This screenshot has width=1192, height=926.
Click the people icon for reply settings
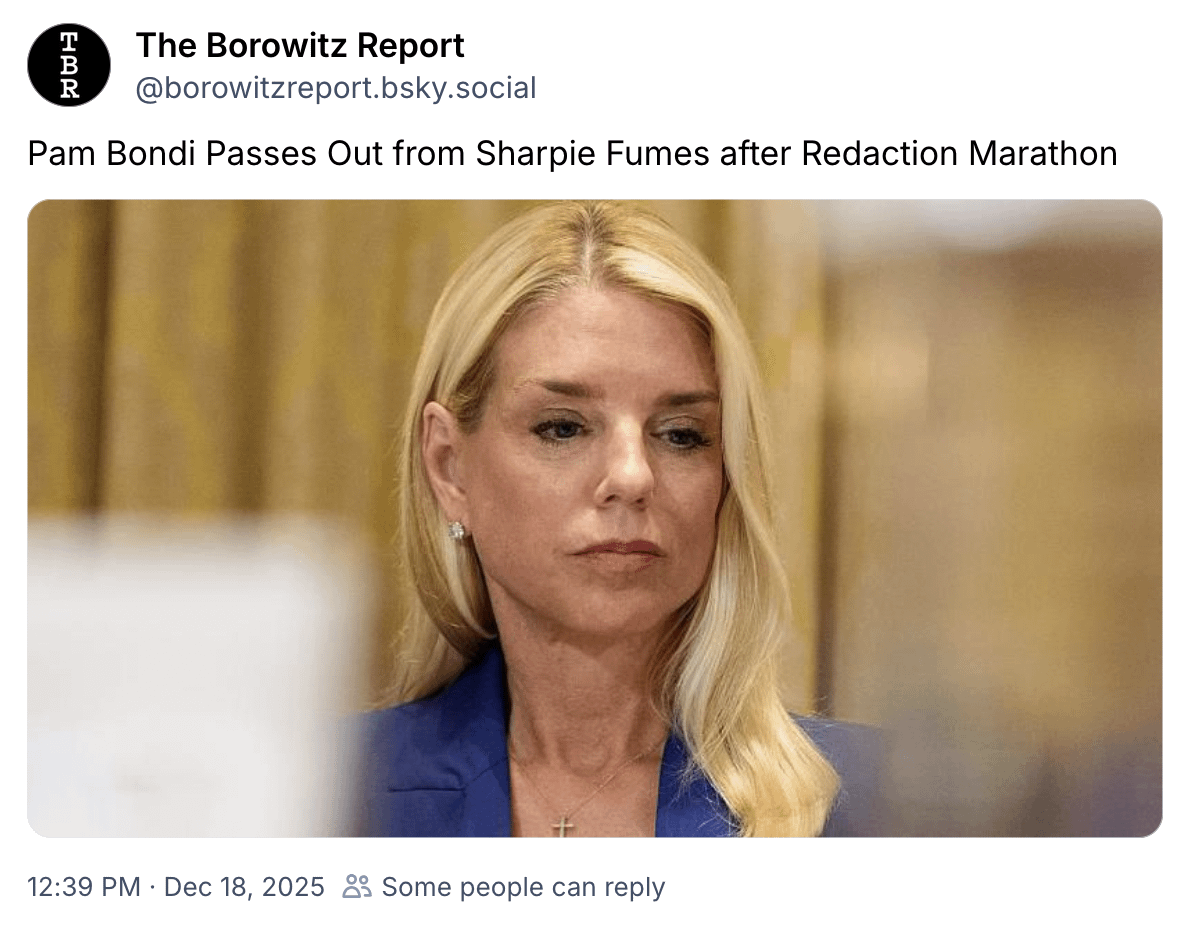[357, 886]
